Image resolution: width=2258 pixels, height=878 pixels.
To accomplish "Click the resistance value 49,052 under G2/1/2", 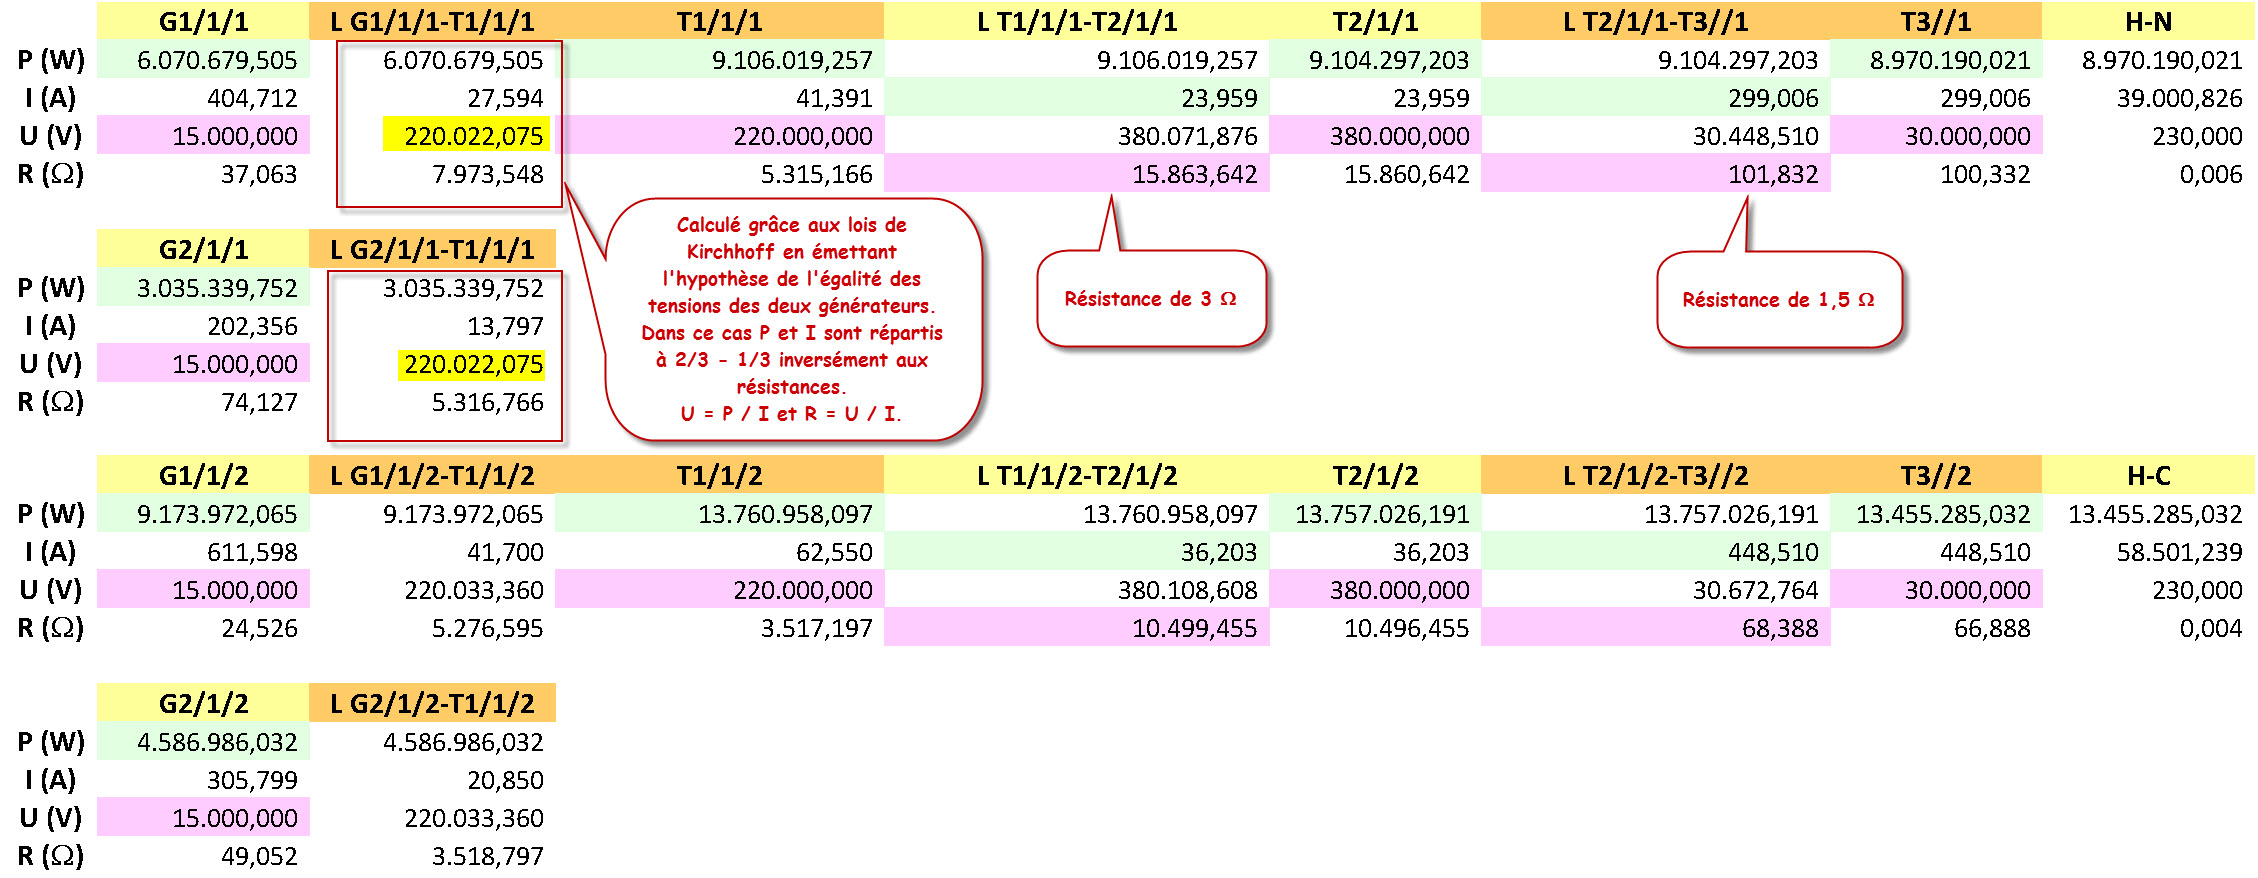I will pyautogui.click(x=258, y=856).
